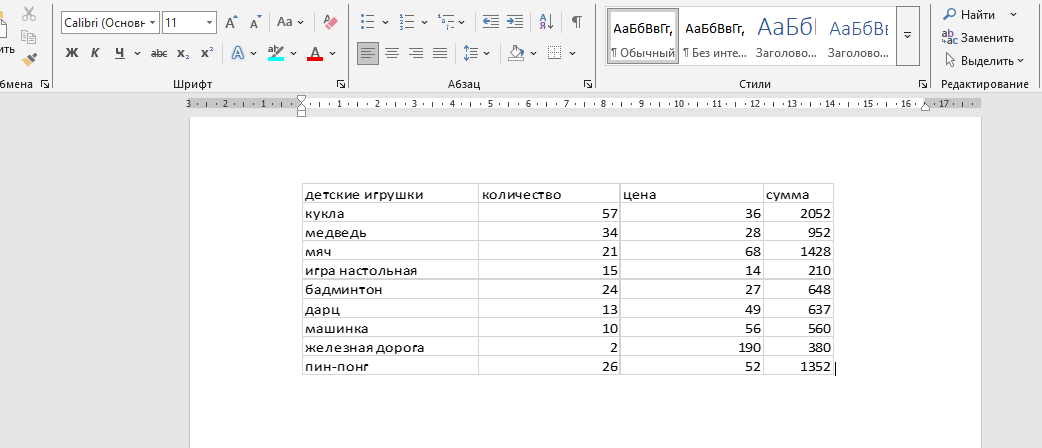Select the 'Обычный' style in the gallery

(643, 35)
